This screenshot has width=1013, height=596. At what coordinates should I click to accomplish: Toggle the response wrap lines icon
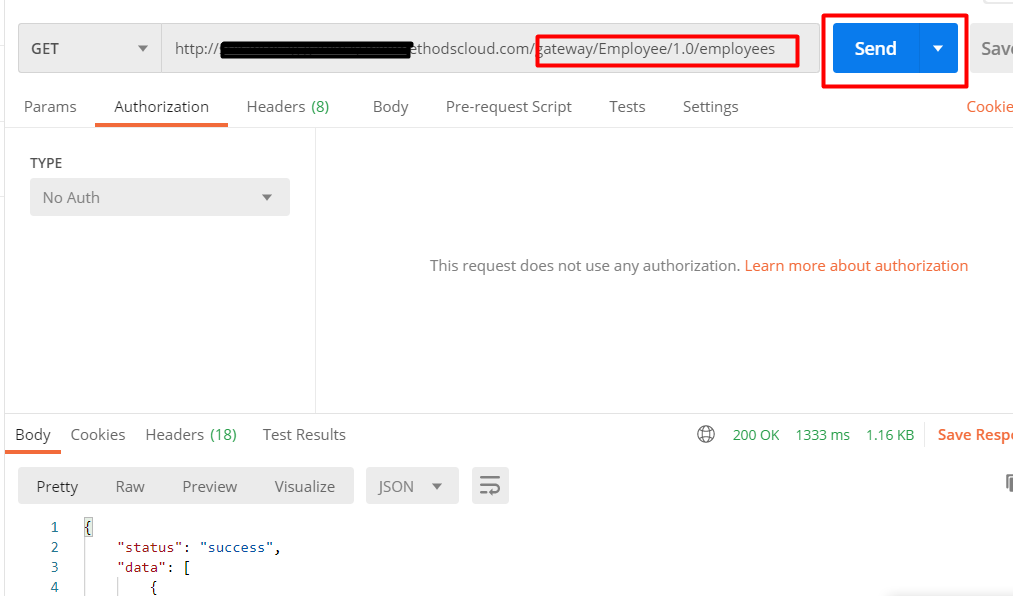pyautogui.click(x=490, y=486)
